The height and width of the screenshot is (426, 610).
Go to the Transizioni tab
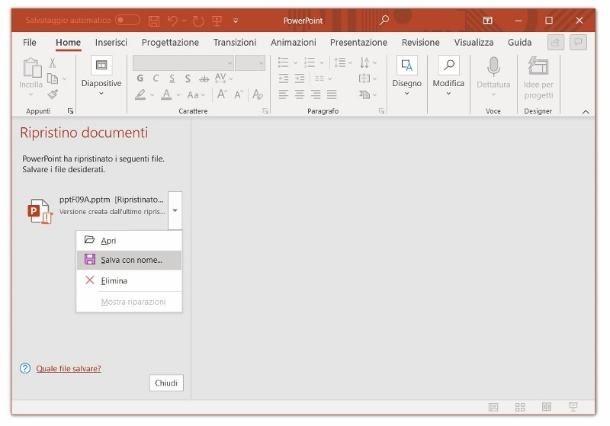(x=235, y=42)
